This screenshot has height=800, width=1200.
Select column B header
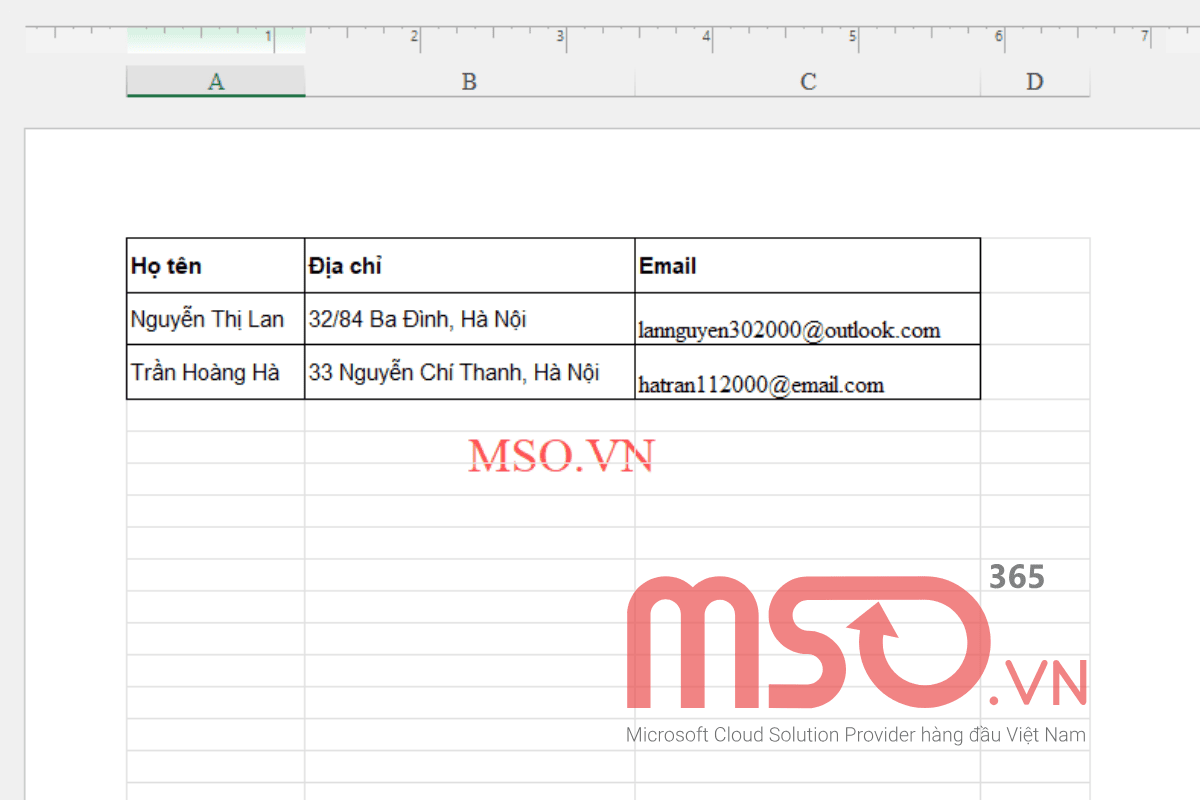468,81
